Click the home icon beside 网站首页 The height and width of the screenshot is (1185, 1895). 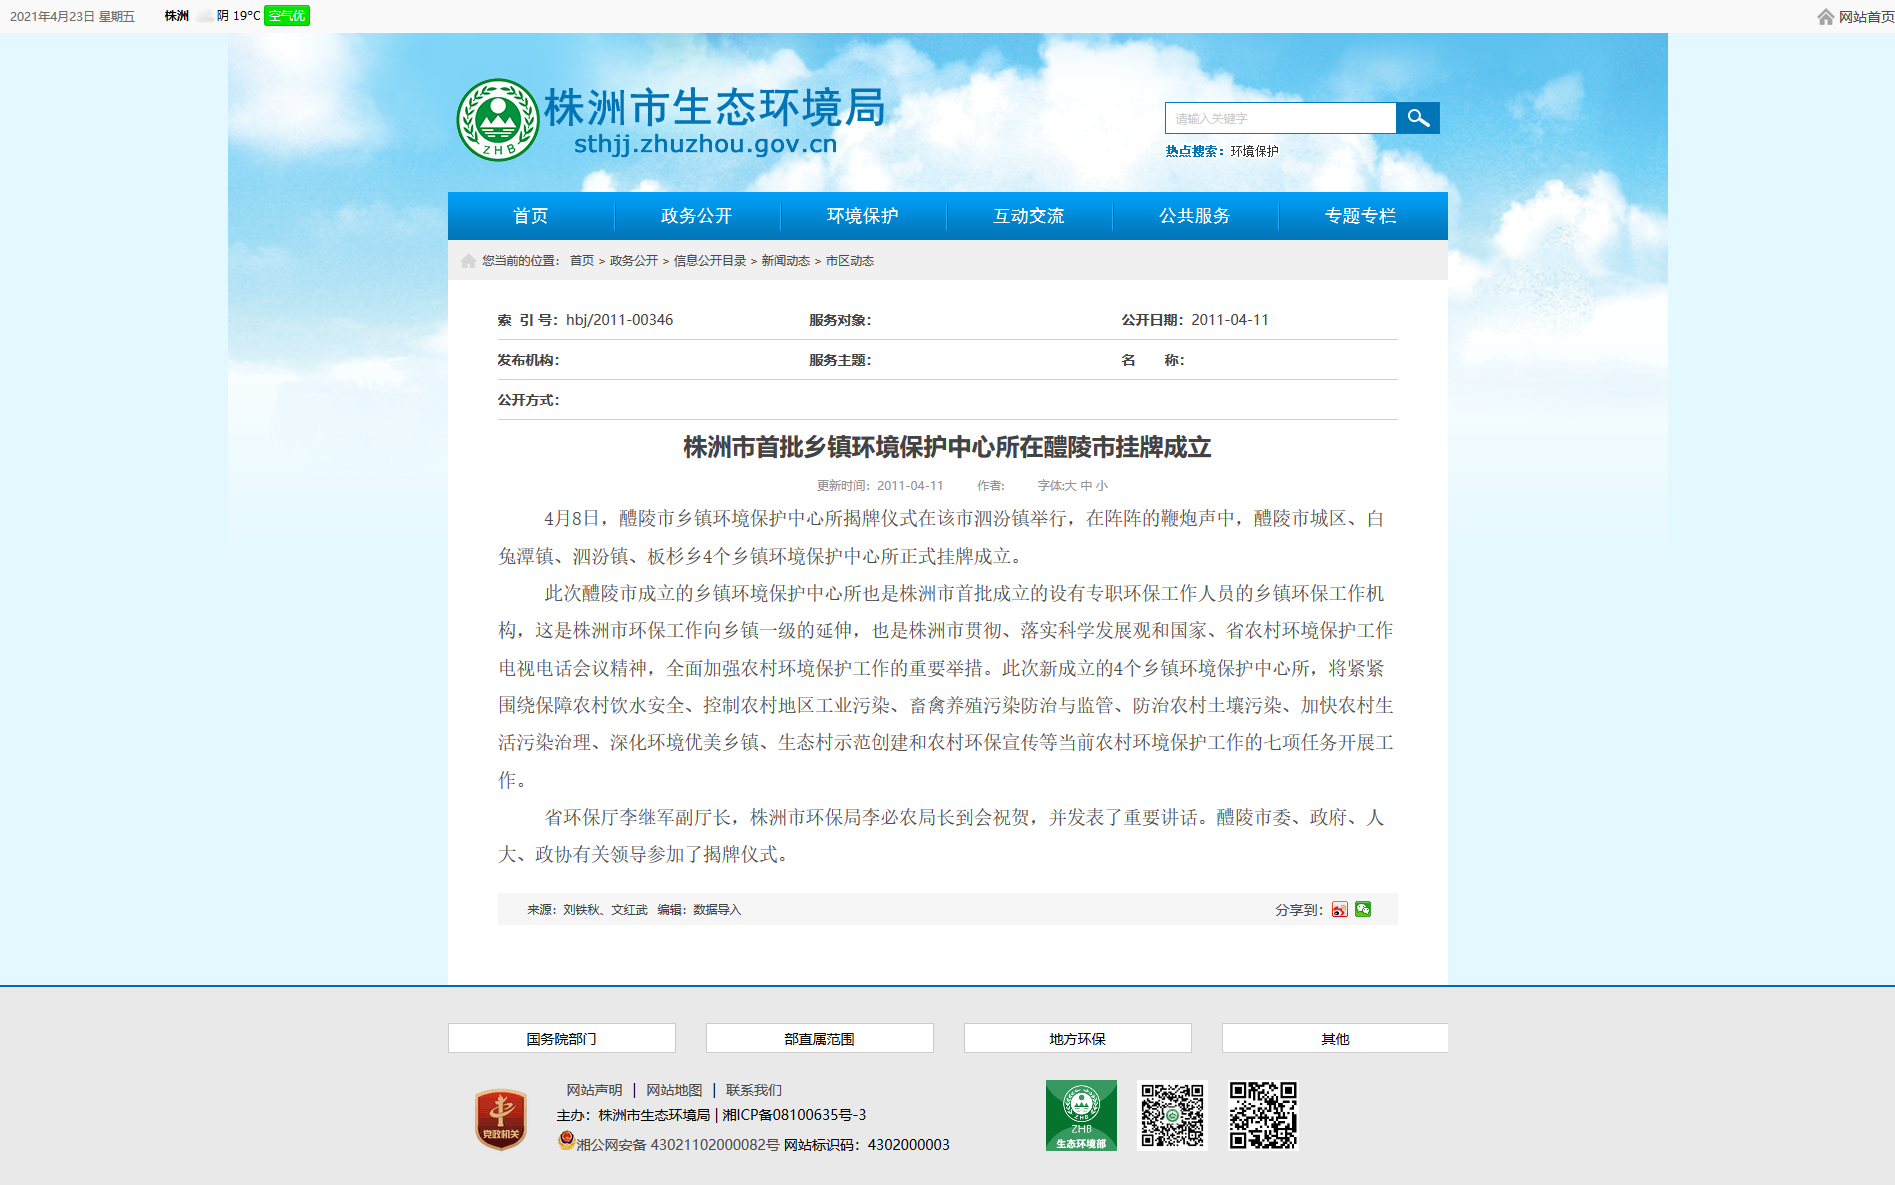1825,17
